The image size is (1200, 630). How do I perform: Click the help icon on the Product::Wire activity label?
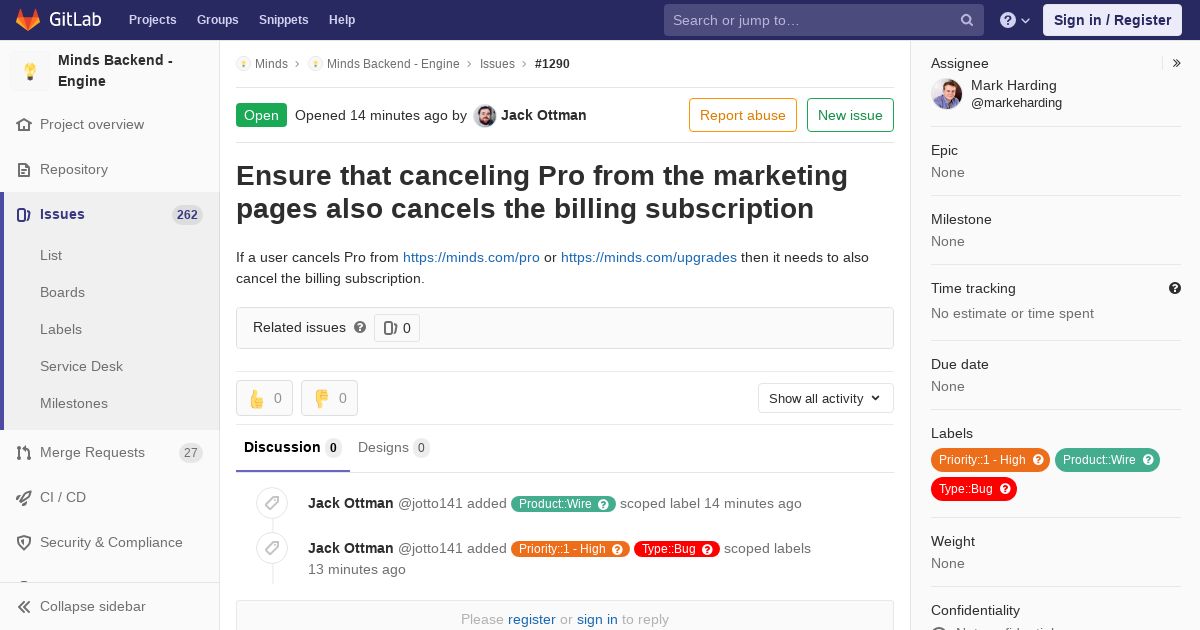point(604,504)
